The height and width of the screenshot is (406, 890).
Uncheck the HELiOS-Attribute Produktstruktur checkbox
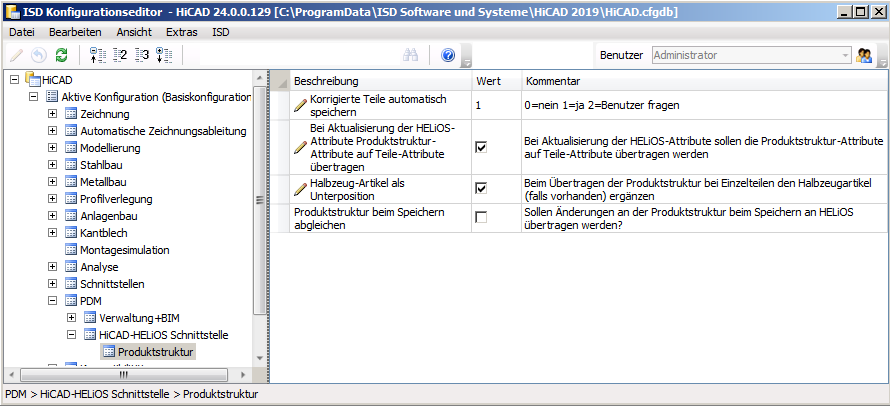click(481, 147)
